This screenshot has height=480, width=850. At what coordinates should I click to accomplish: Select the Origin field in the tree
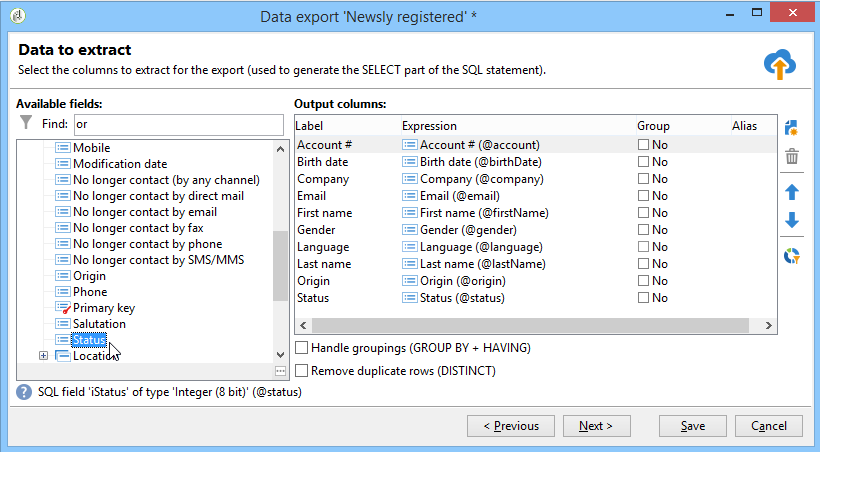pyautogui.click(x=89, y=276)
